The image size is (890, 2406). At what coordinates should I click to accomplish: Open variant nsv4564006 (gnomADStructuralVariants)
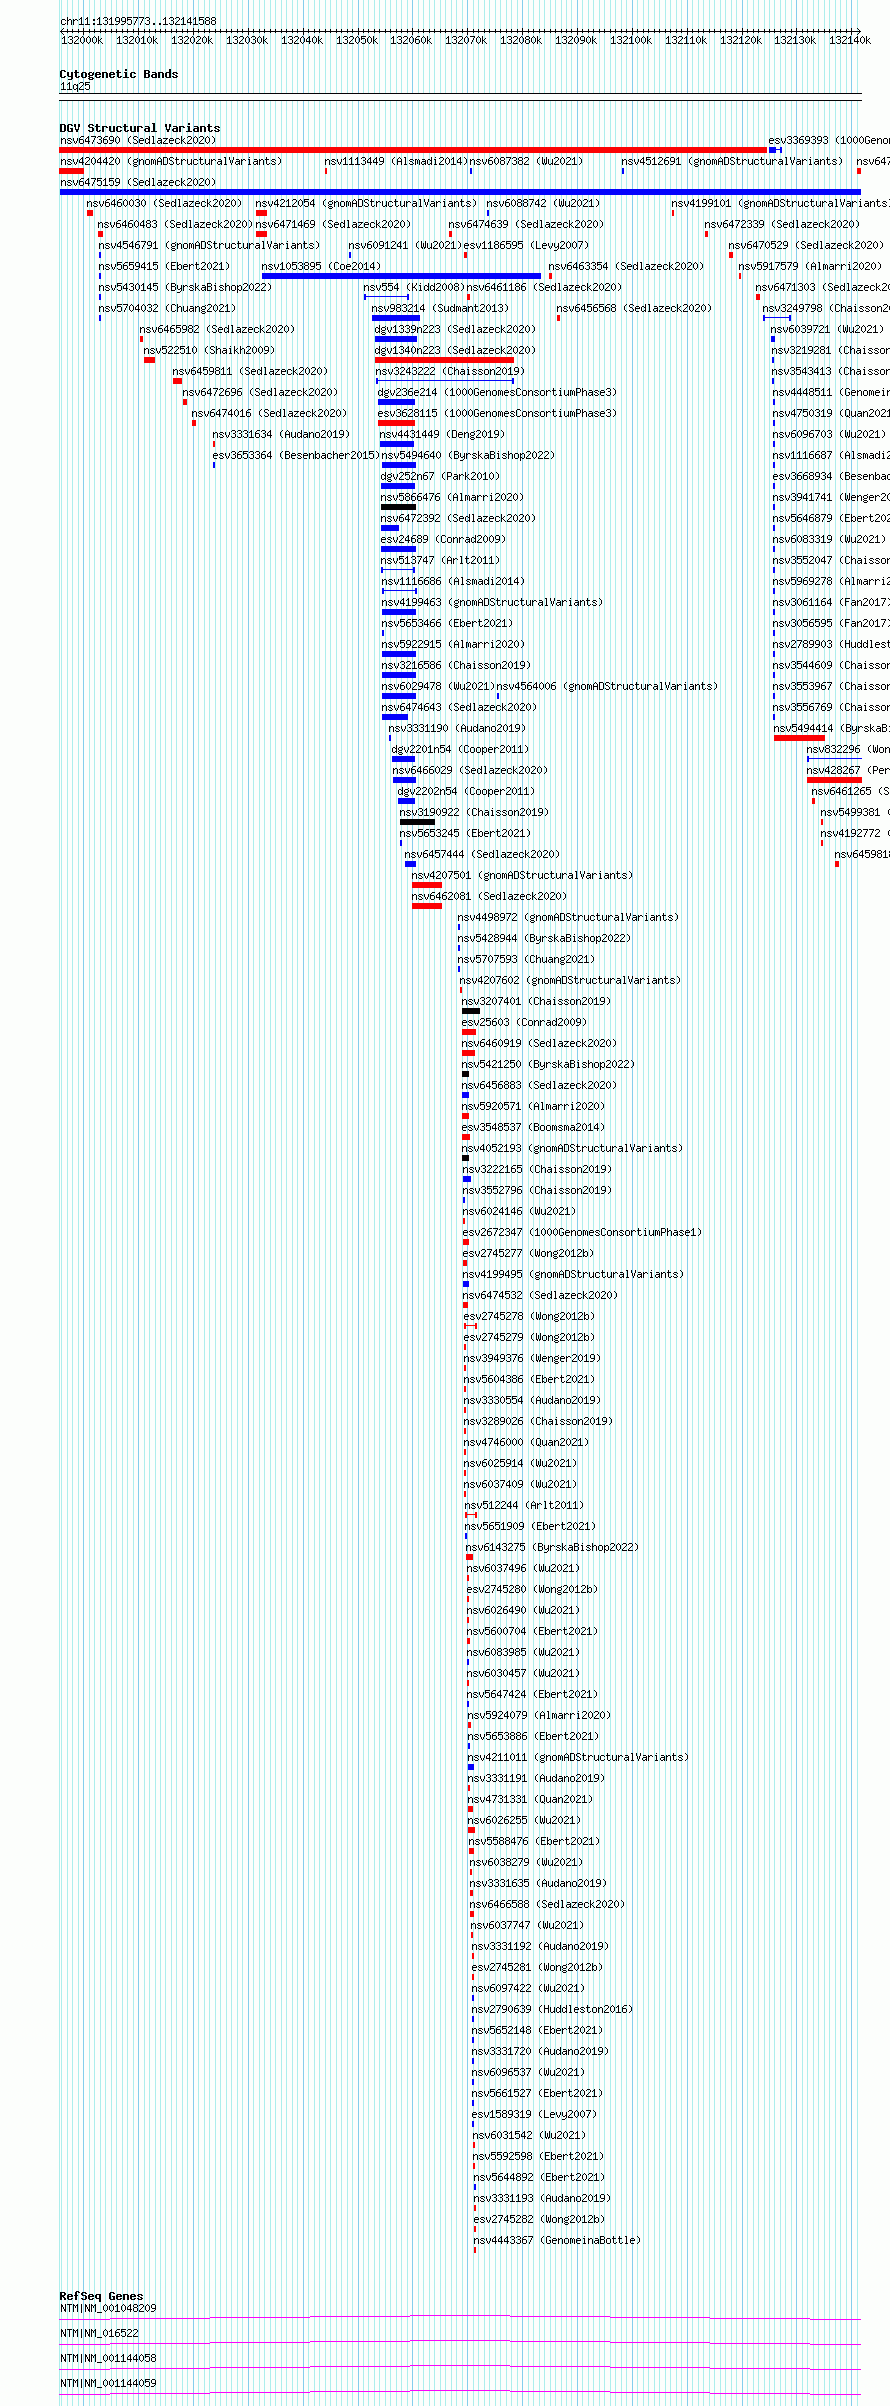coord(607,686)
